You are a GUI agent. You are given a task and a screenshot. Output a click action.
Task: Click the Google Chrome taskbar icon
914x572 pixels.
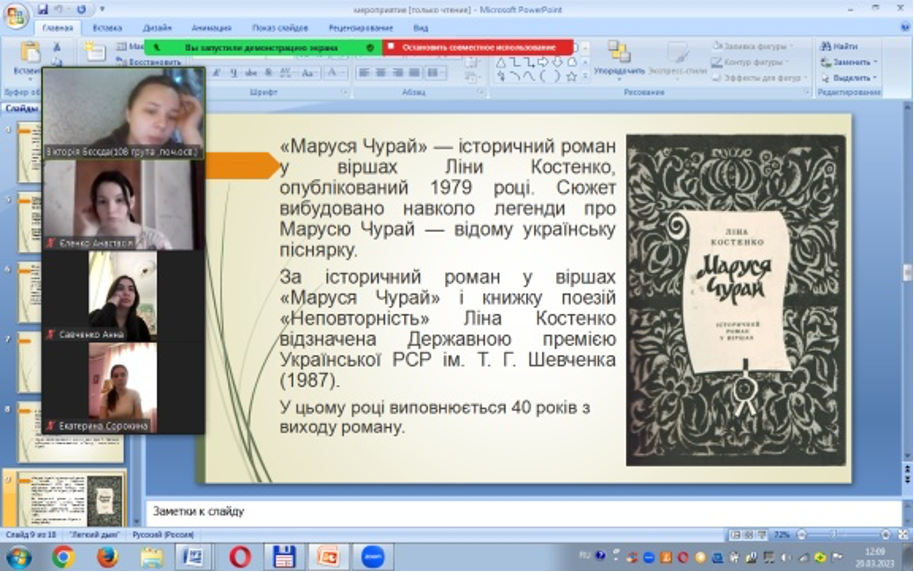pos(63,556)
